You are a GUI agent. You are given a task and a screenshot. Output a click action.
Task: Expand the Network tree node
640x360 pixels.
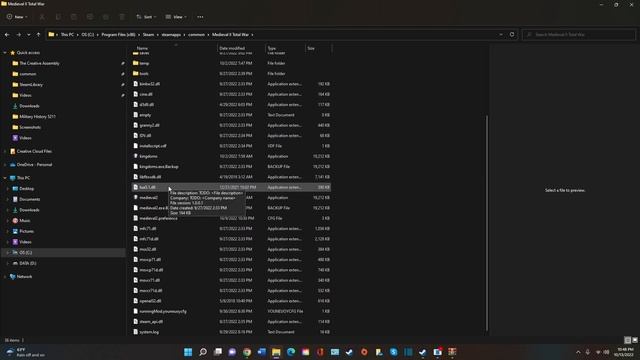coord(5,277)
